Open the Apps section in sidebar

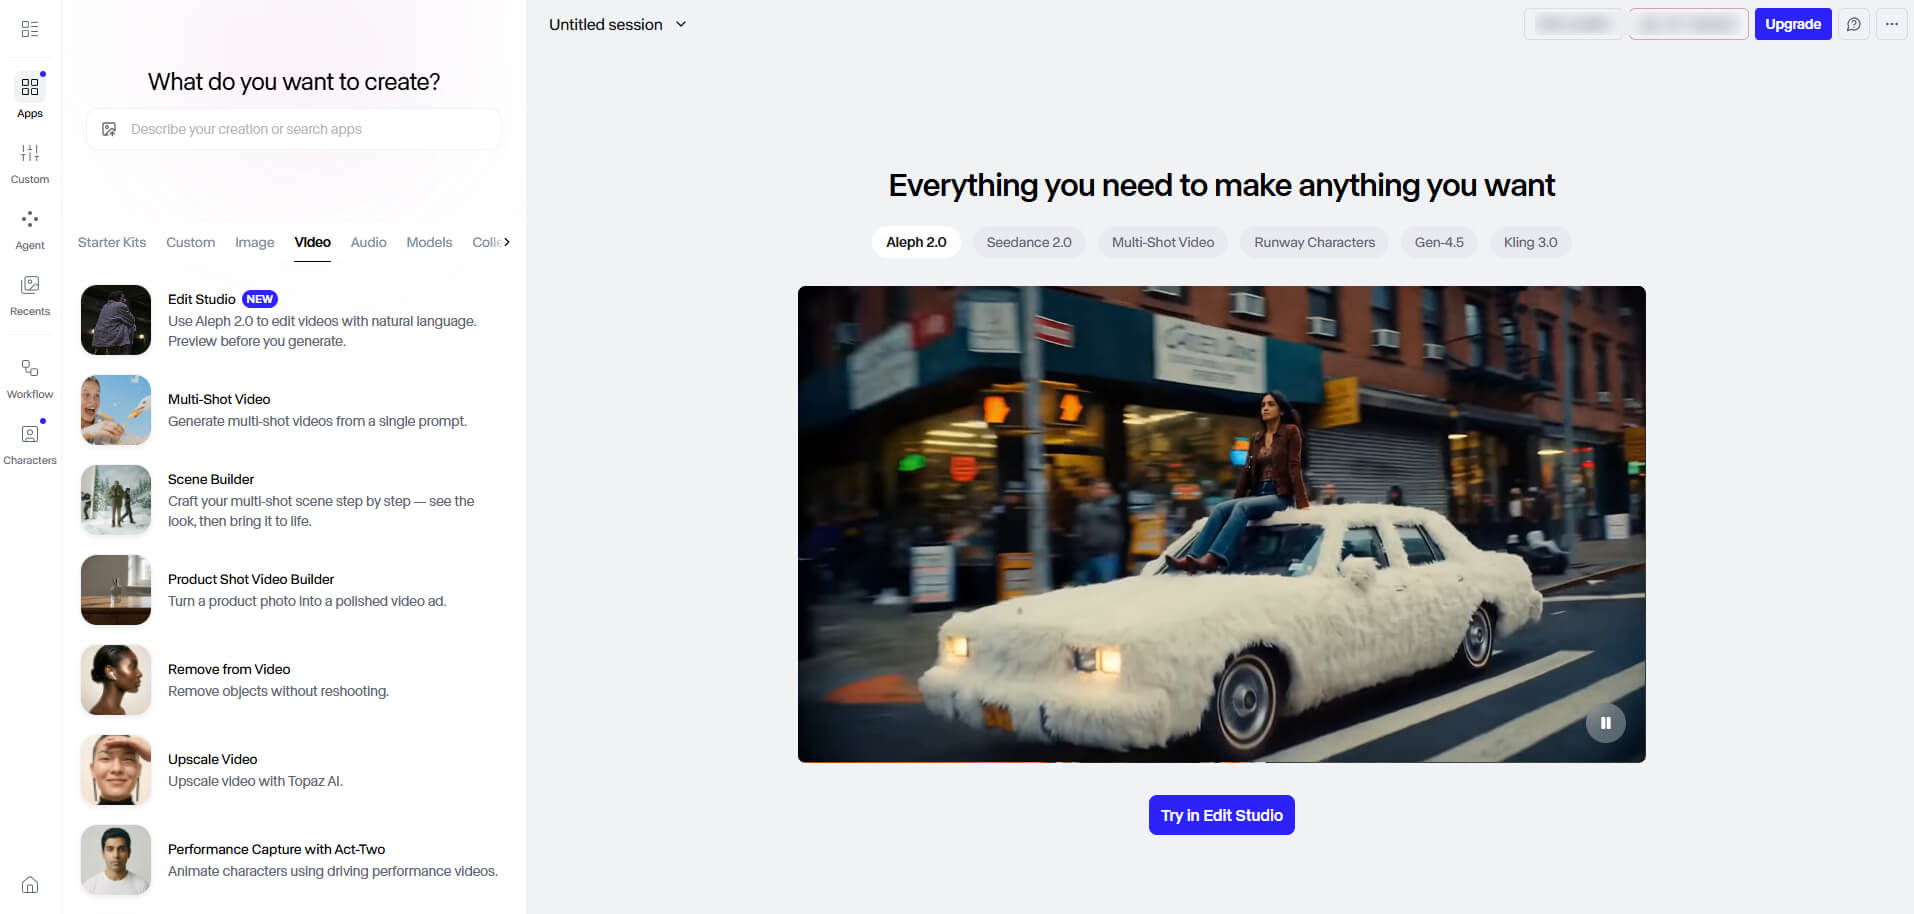click(30, 96)
